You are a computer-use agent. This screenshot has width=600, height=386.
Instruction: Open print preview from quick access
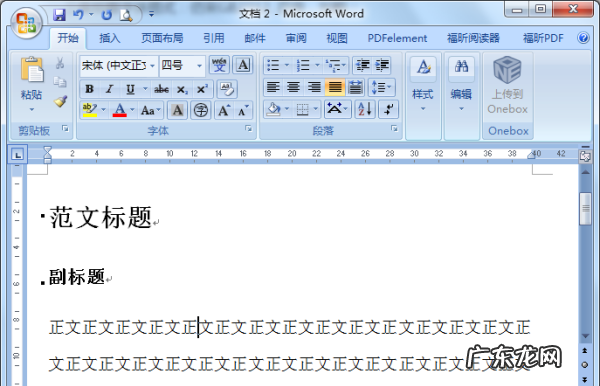click(x=126, y=15)
